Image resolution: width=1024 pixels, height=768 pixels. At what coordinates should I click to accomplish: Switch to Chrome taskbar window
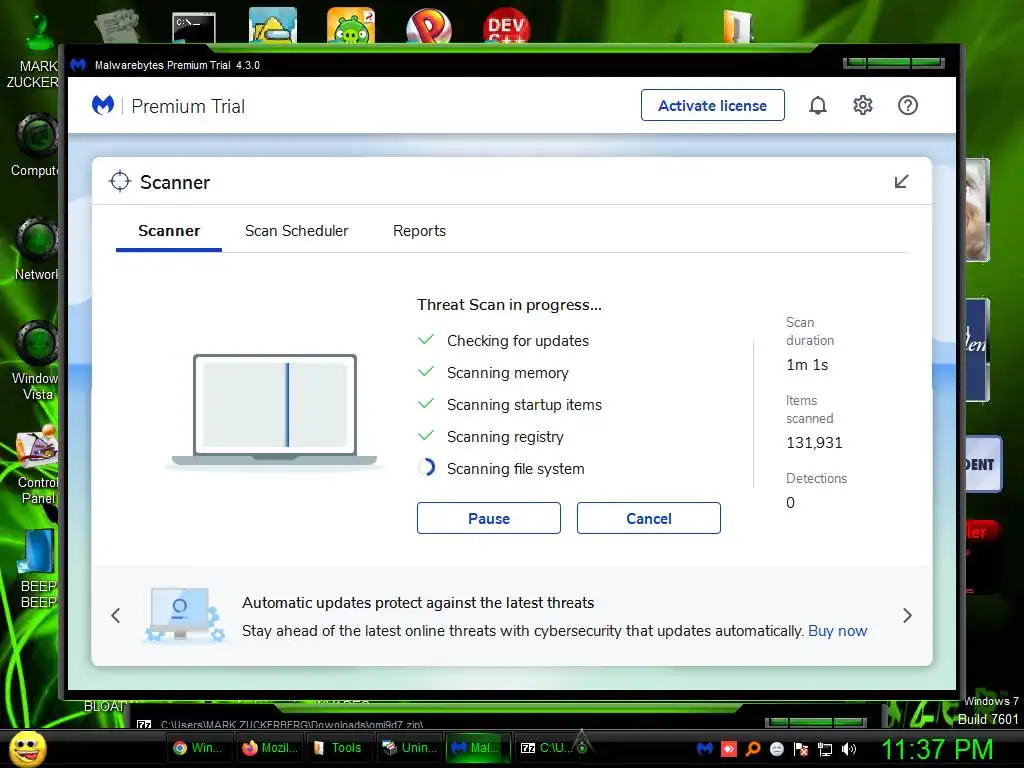click(198, 748)
